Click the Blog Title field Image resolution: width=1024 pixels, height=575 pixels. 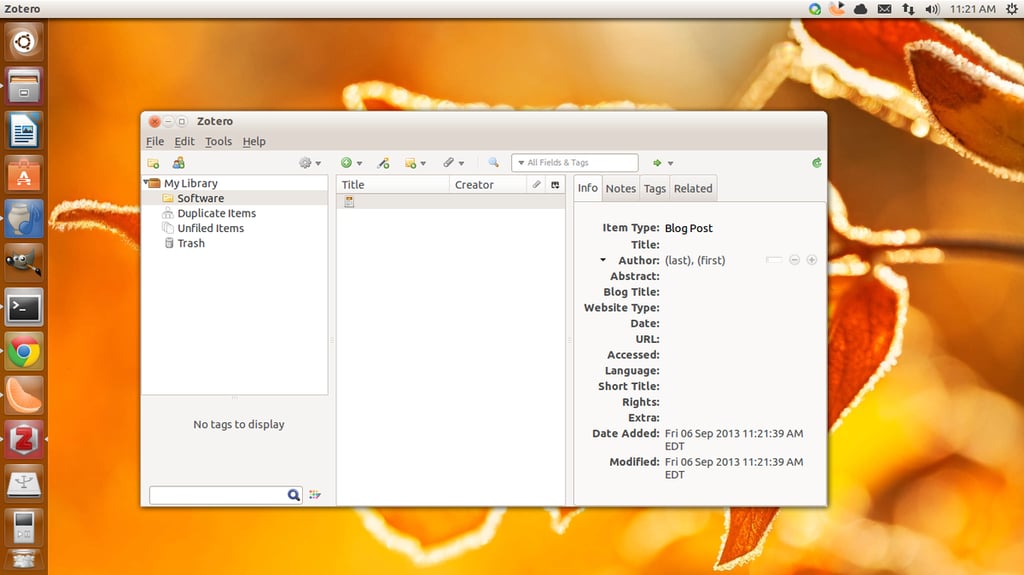(741, 291)
